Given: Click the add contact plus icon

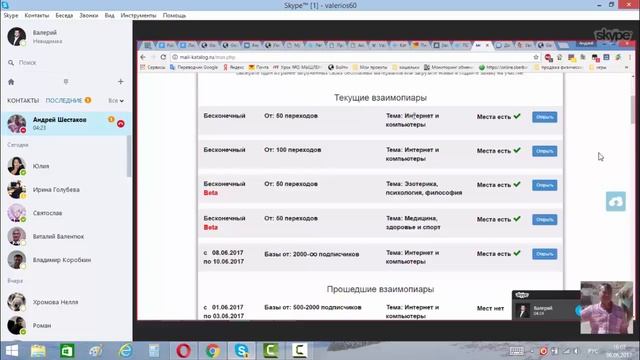Looking at the screenshot, I should 120,82.
